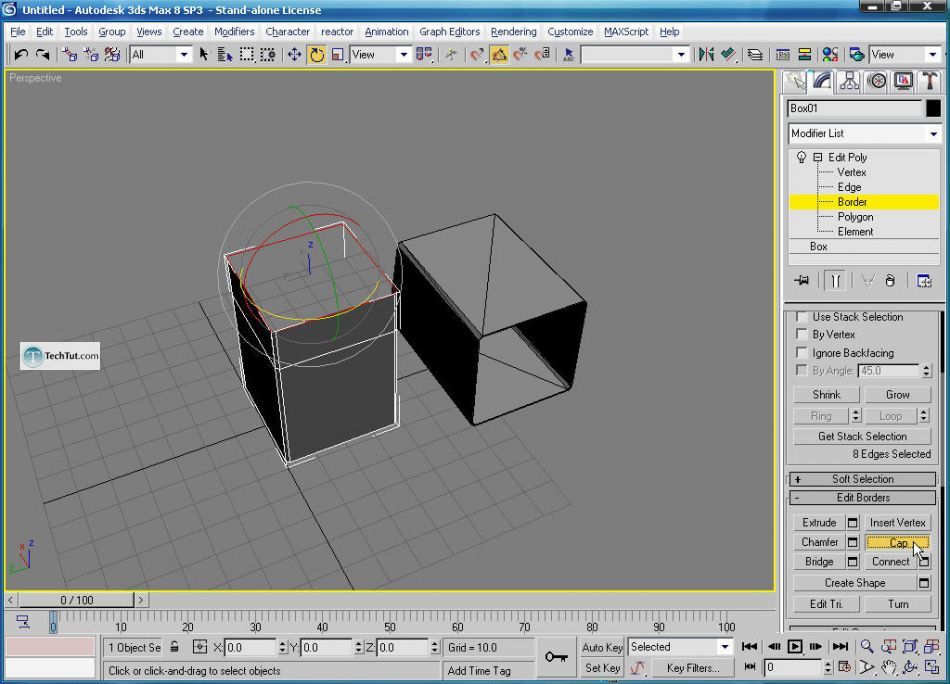The height and width of the screenshot is (684, 950).
Task: Enable By Vertex checkbox
Action: (801, 334)
